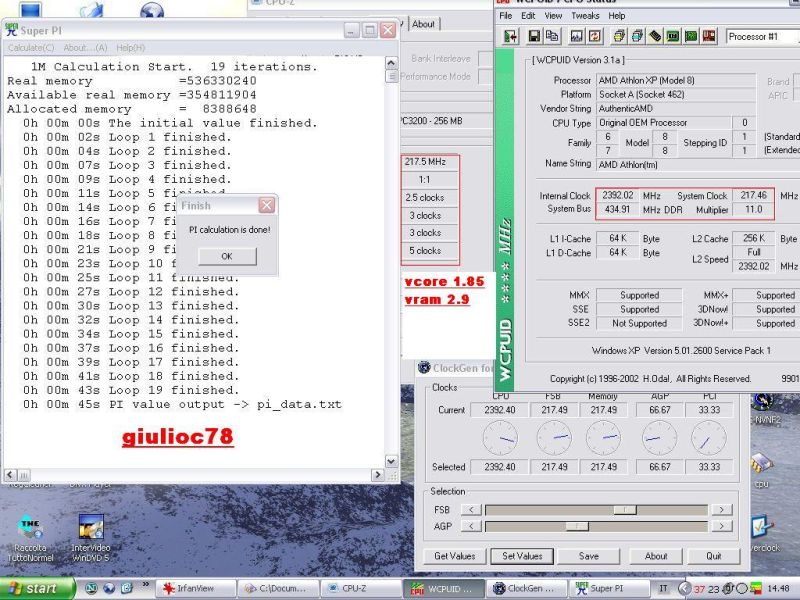The height and width of the screenshot is (600, 800).
Task: Click Save button in ClockGen
Action: pyautogui.click(x=589, y=556)
